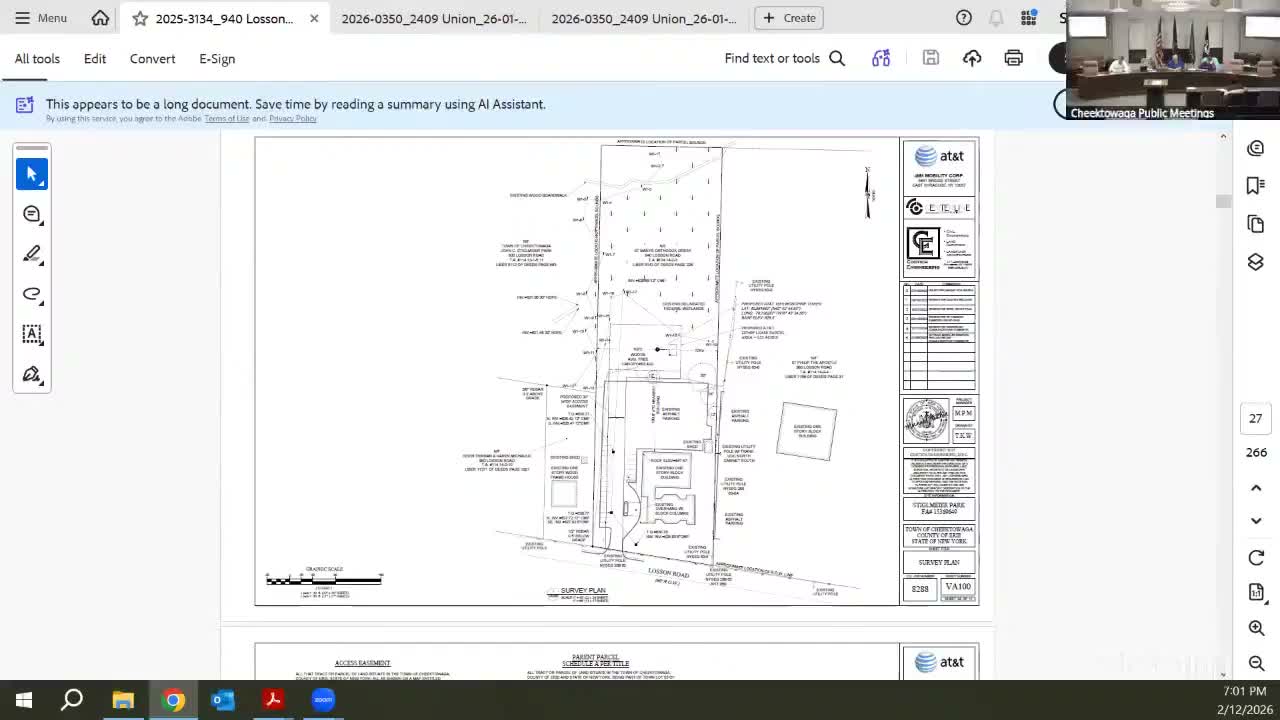Viewport: 1280px width, 720px height.
Task: Open the page display settings icon
Action: (x=1256, y=592)
